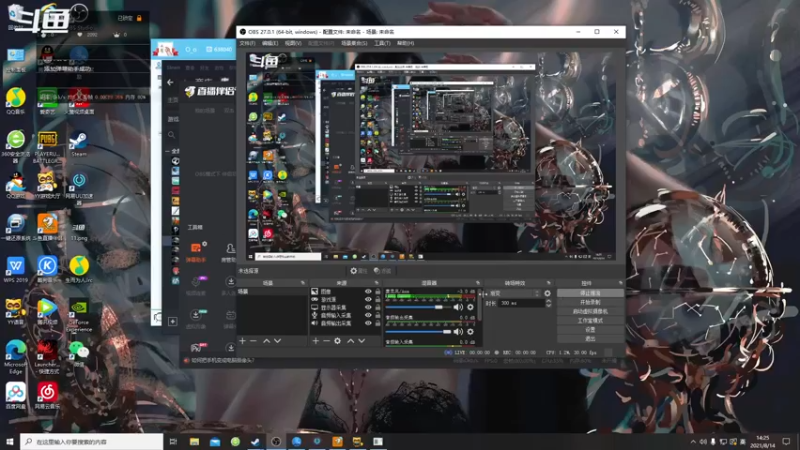Move the source down in OBS sources panel
This screenshot has height=450, width=800.
(362, 341)
